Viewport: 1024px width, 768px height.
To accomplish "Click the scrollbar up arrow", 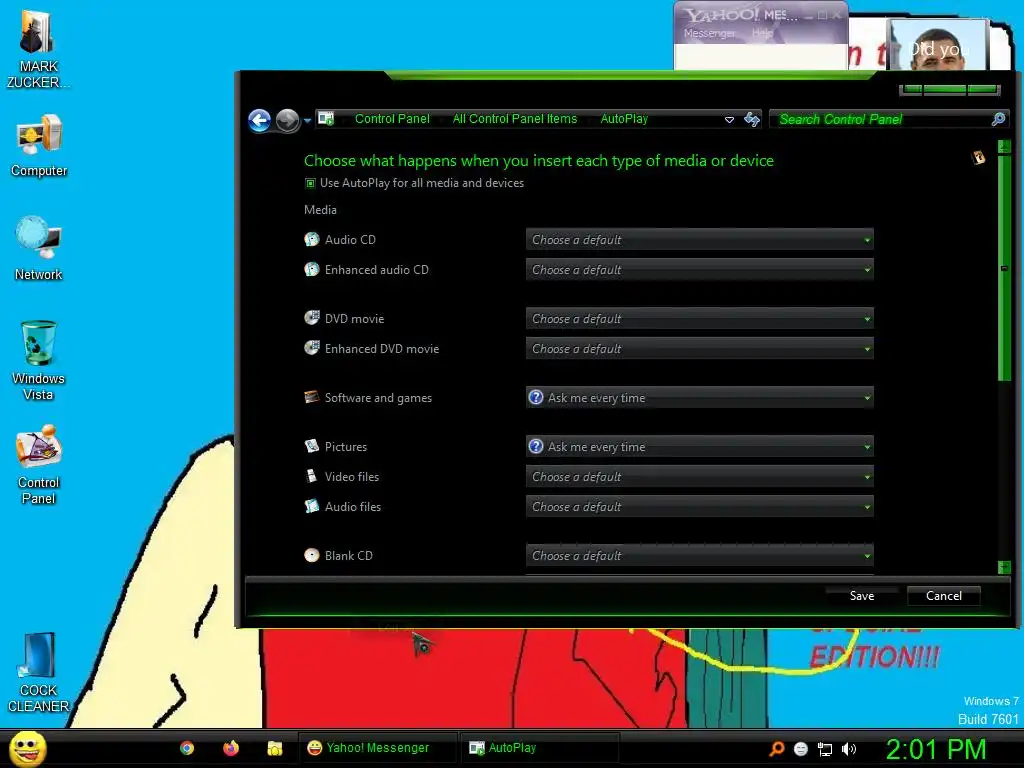I will (1004, 147).
